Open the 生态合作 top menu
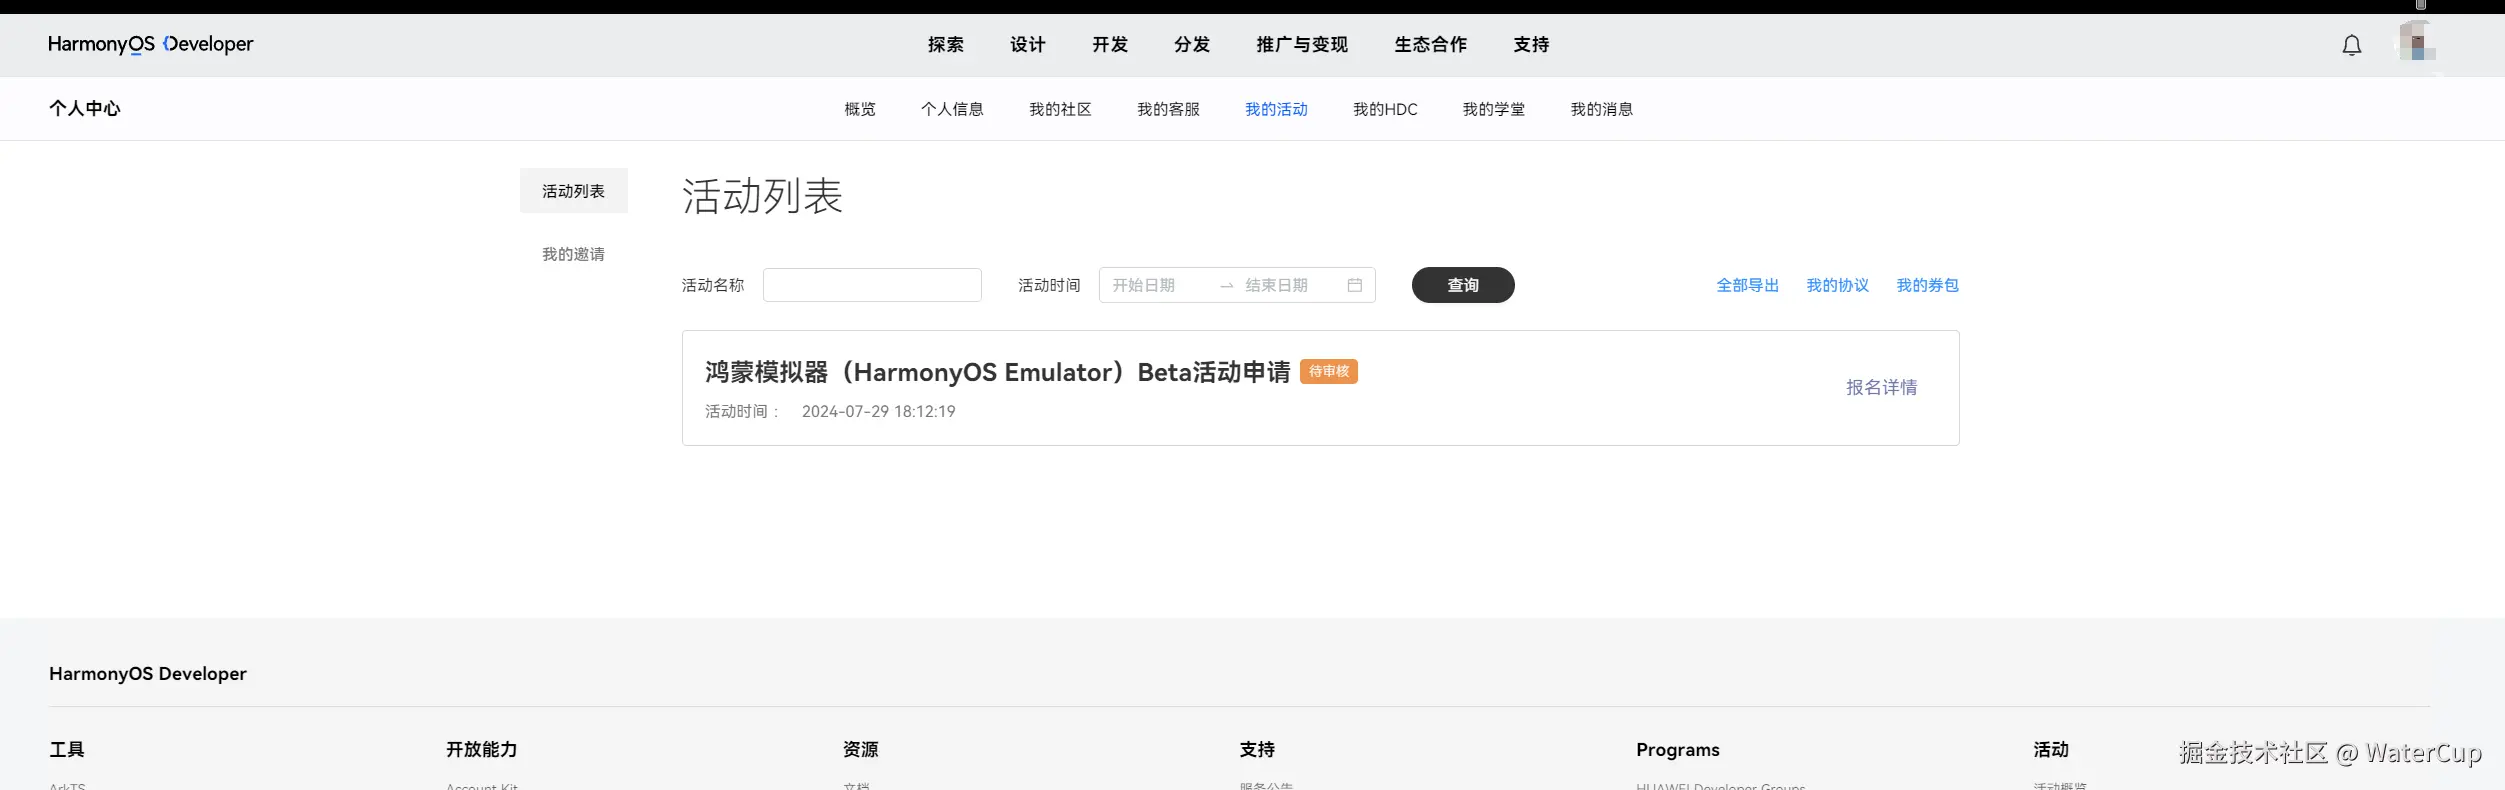This screenshot has width=2505, height=790. point(1431,44)
